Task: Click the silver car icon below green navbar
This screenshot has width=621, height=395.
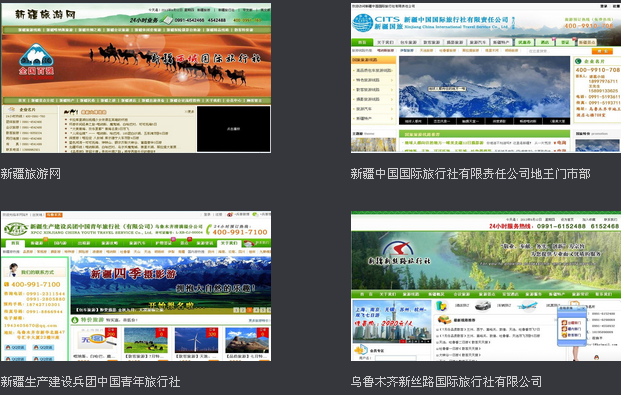Action: [x=482, y=305]
